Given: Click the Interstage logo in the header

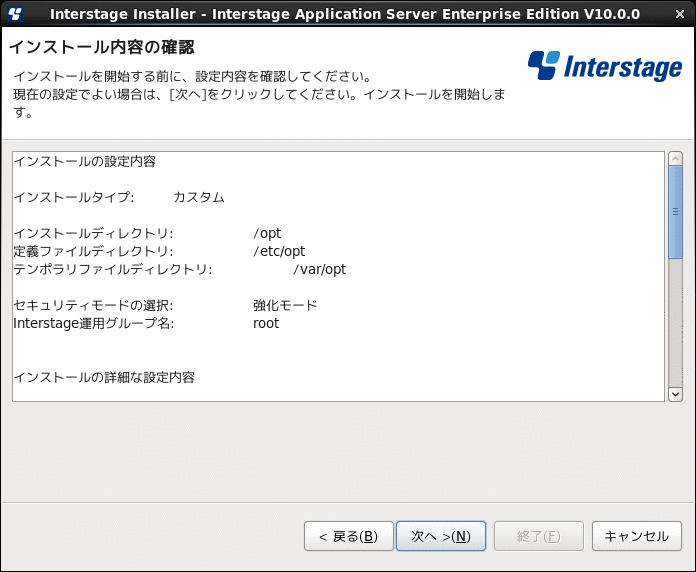Looking at the screenshot, I should (x=605, y=67).
